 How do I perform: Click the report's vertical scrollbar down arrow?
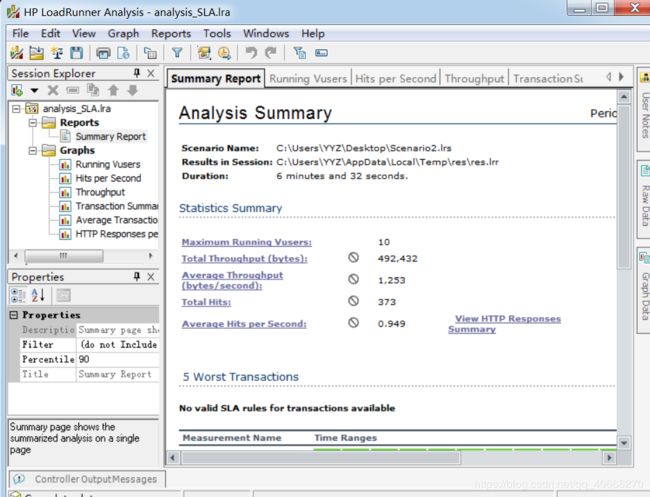pos(624,443)
